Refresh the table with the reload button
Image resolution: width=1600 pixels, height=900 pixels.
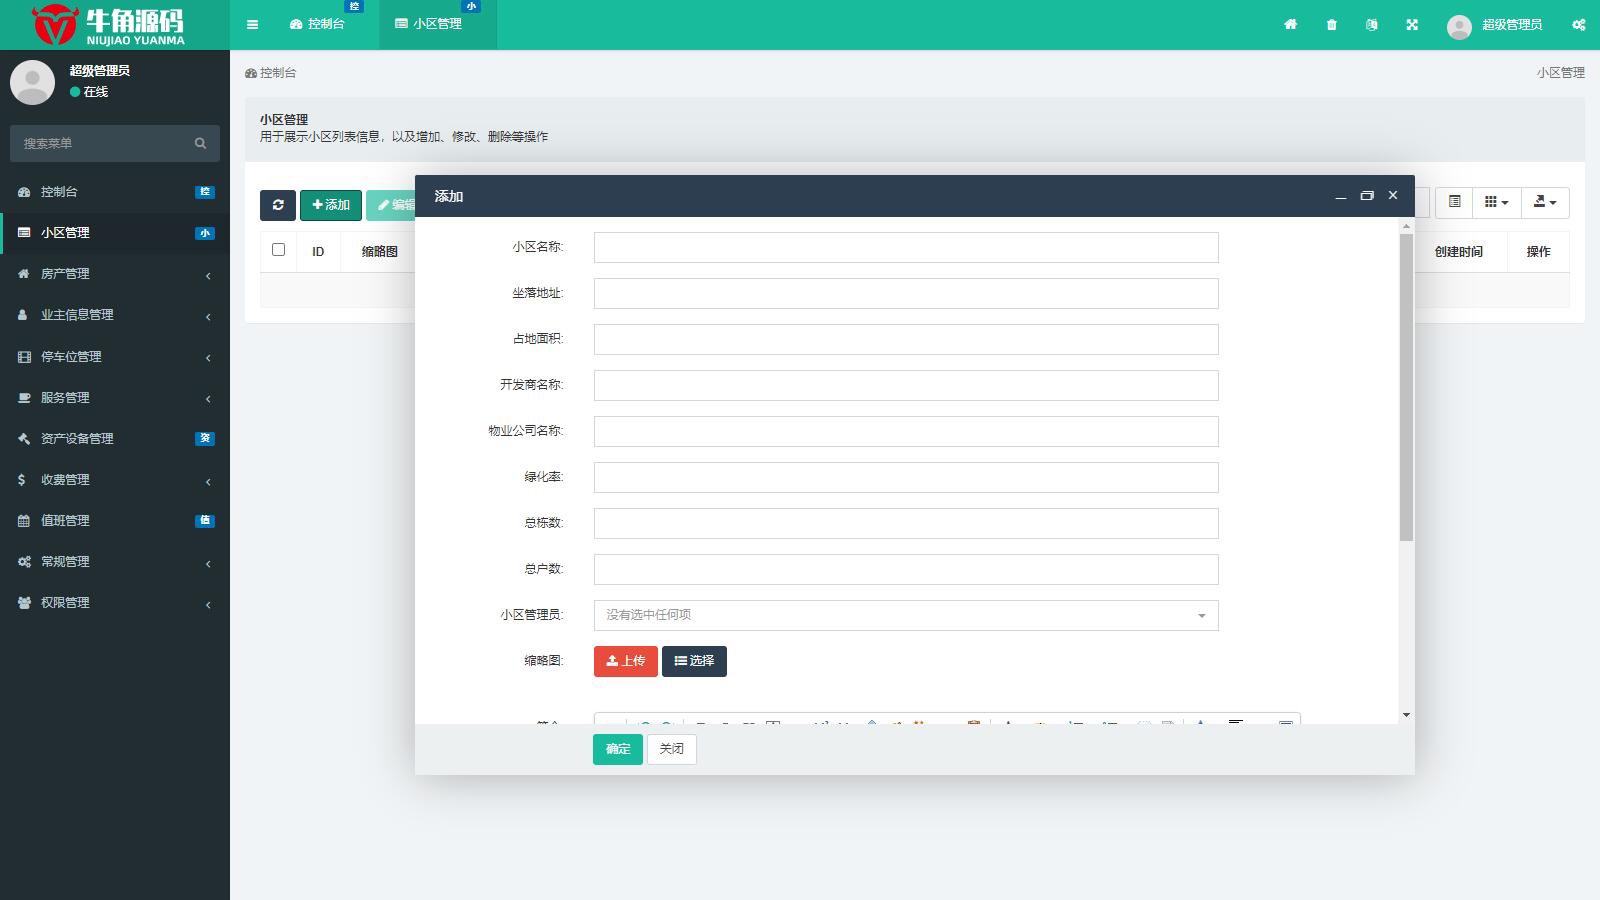(278, 205)
